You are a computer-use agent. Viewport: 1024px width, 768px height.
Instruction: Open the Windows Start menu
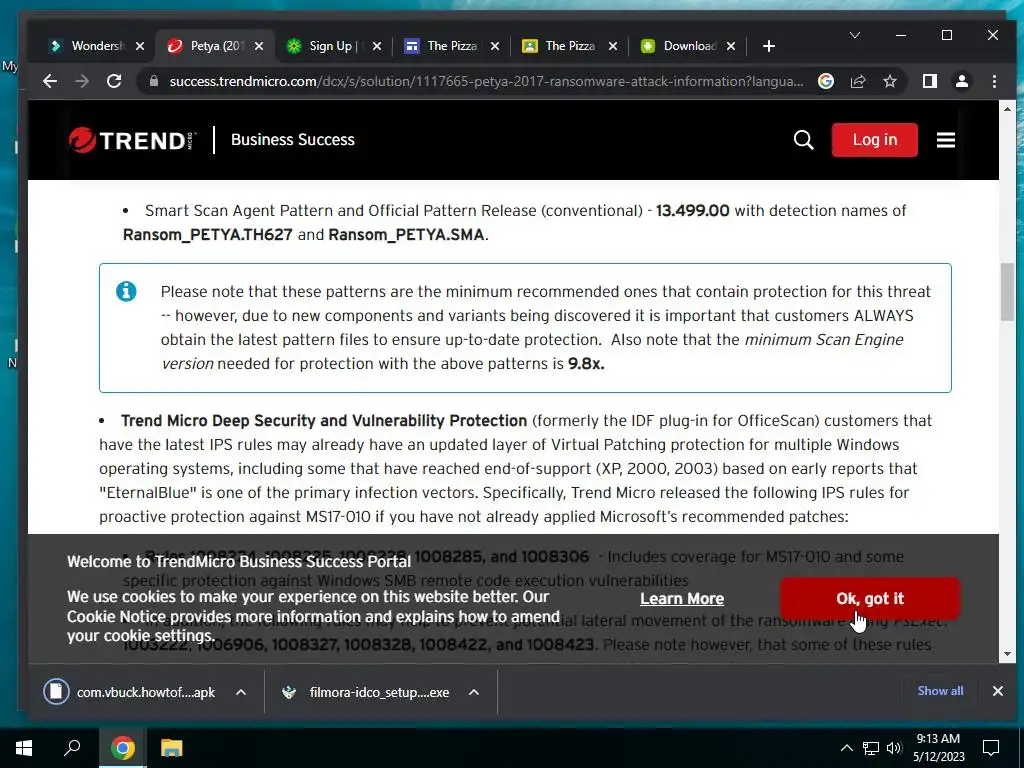(24, 748)
